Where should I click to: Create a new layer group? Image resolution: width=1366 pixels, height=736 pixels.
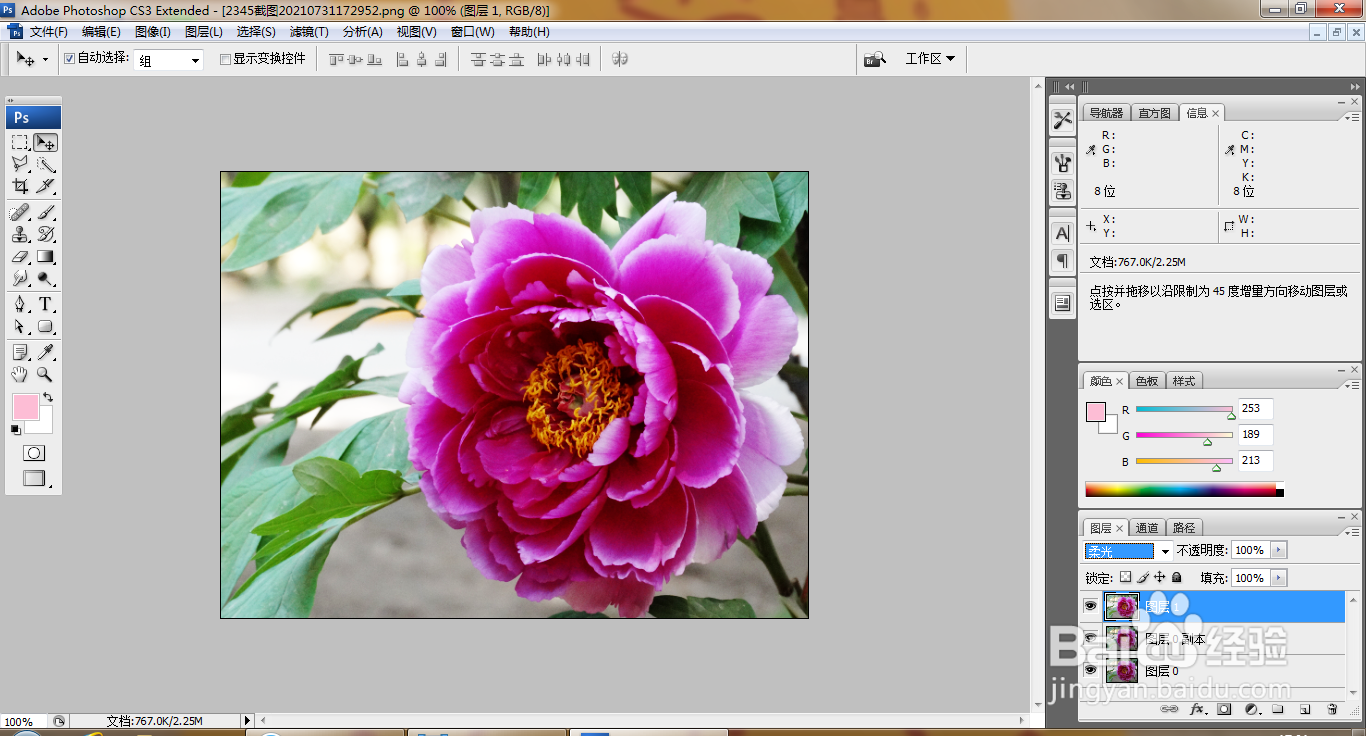click(x=1278, y=709)
